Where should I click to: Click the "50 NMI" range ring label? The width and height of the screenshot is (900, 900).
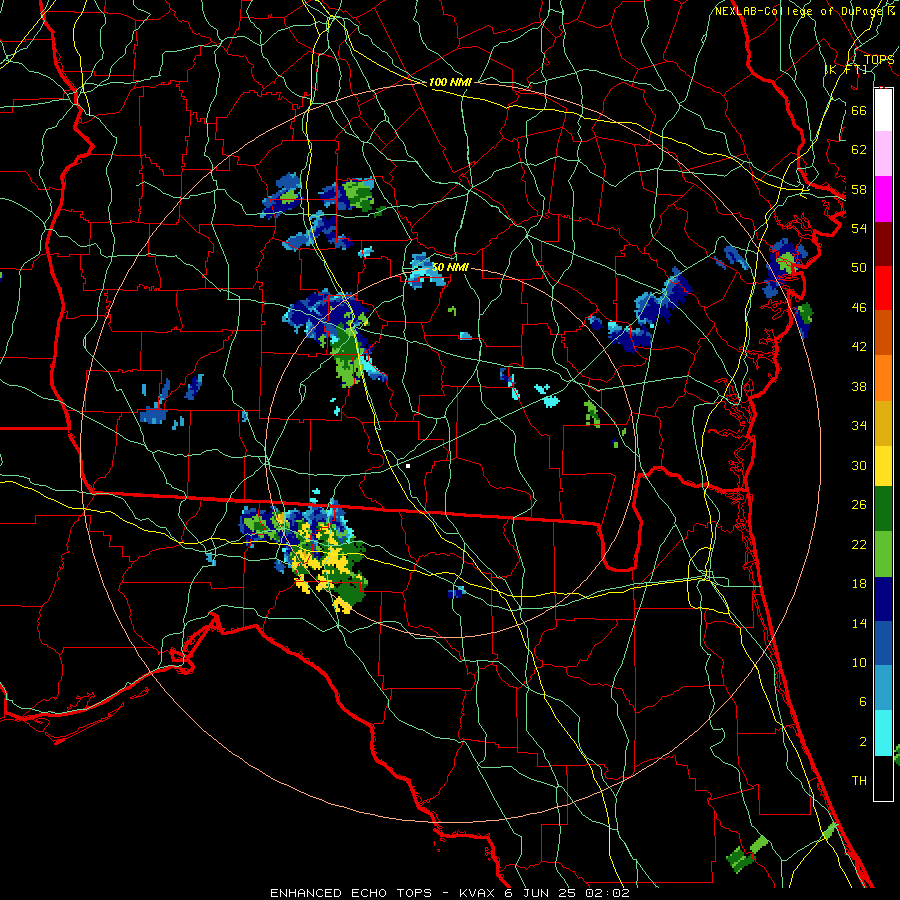point(450,267)
